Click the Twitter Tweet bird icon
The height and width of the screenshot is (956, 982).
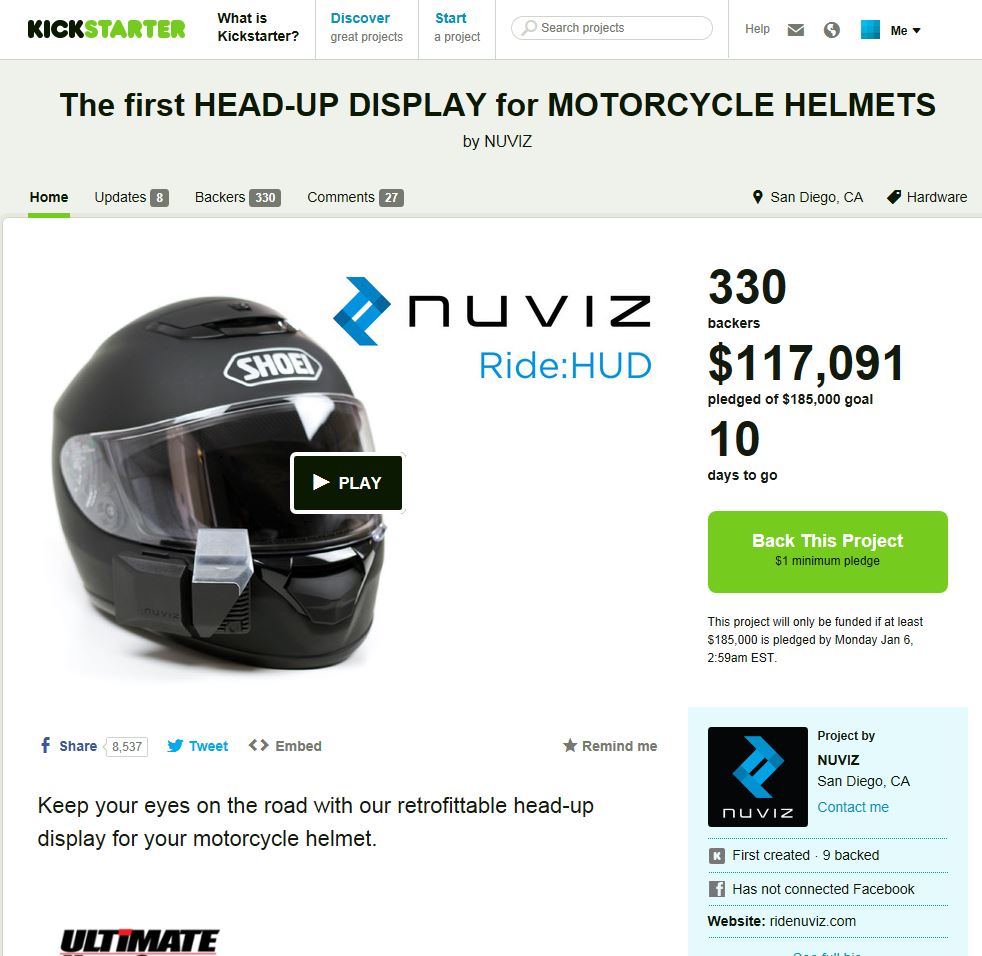pos(175,746)
